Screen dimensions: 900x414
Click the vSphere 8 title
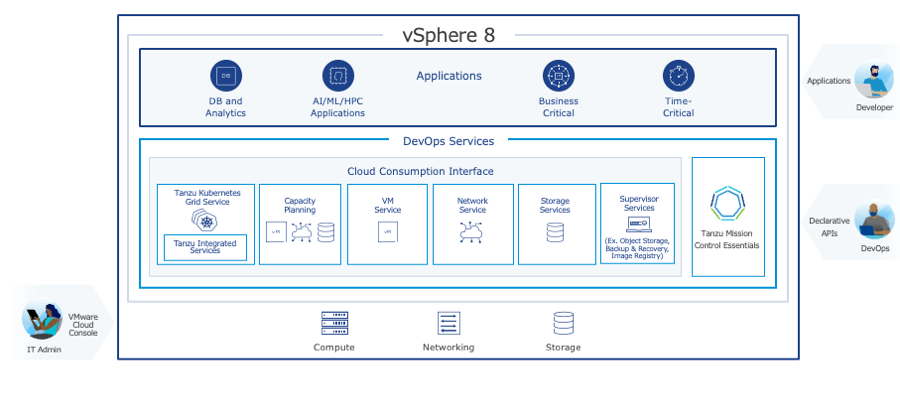point(449,35)
